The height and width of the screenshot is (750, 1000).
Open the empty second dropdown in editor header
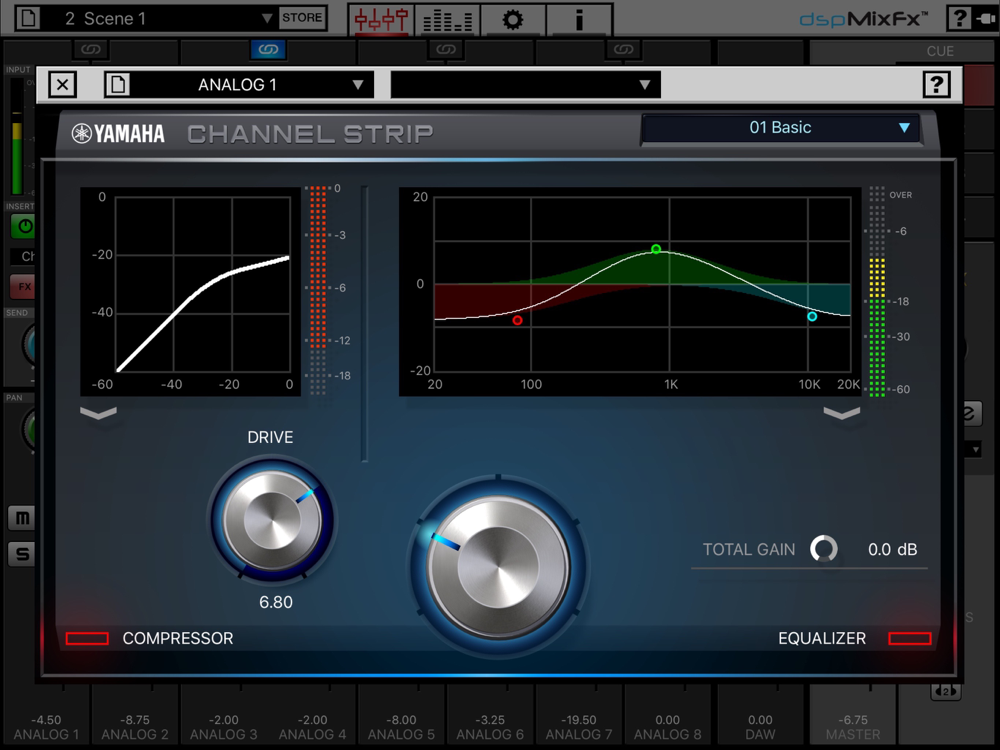pyautogui.click(x=526, y=84)
